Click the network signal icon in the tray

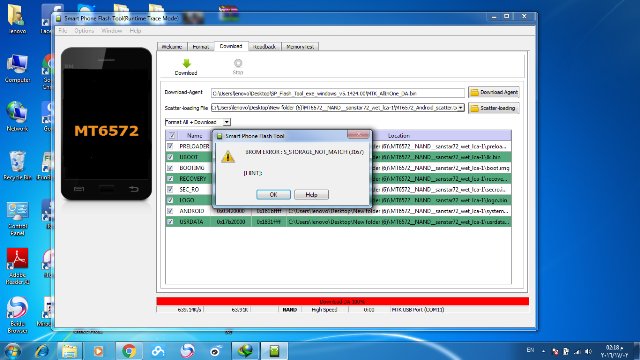click(577, 351)
